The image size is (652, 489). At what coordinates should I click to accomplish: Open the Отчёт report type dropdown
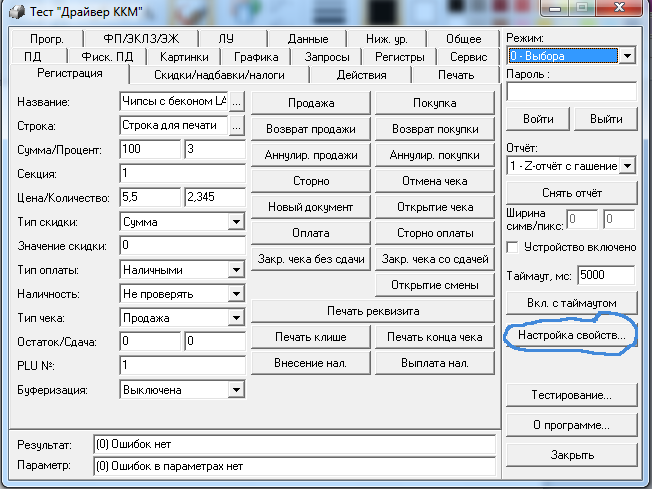tap(627, 166)
